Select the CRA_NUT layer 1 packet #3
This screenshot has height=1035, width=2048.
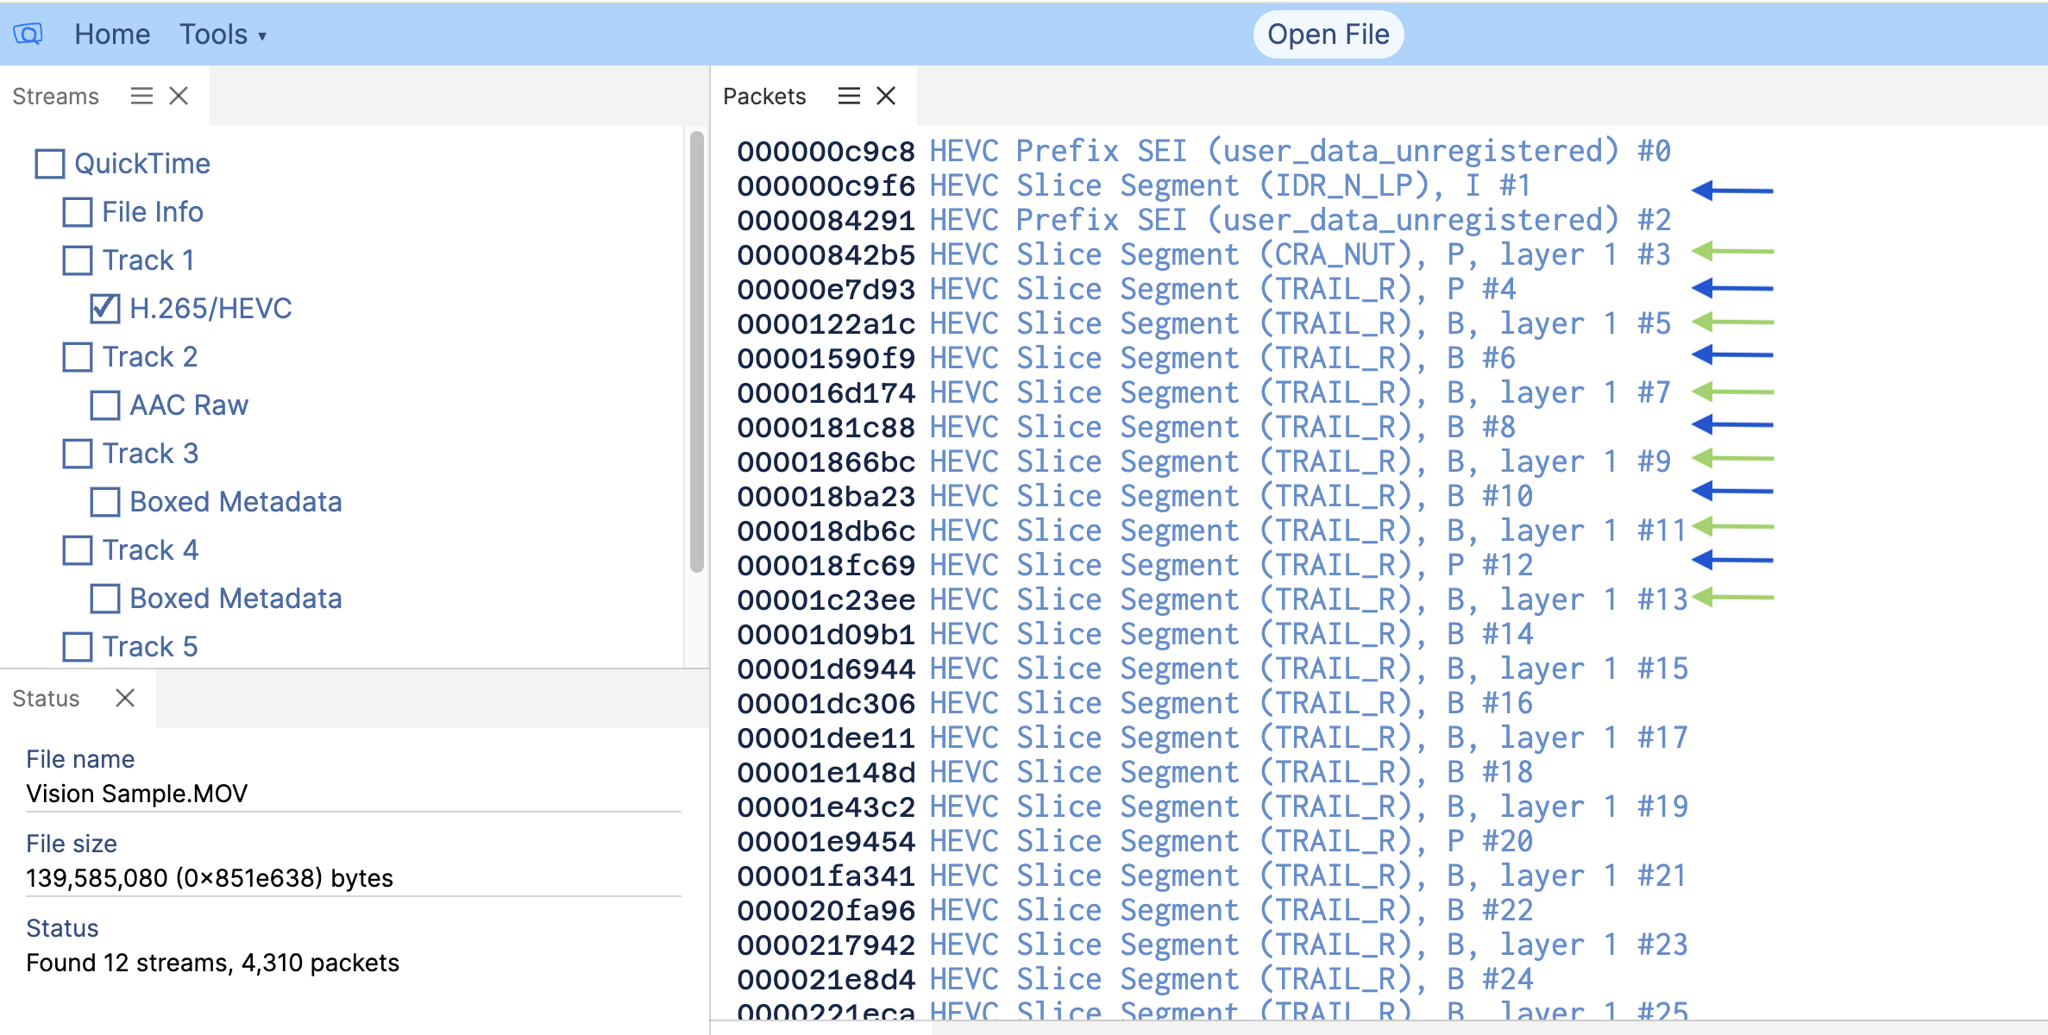click(x=1200, y=255)
